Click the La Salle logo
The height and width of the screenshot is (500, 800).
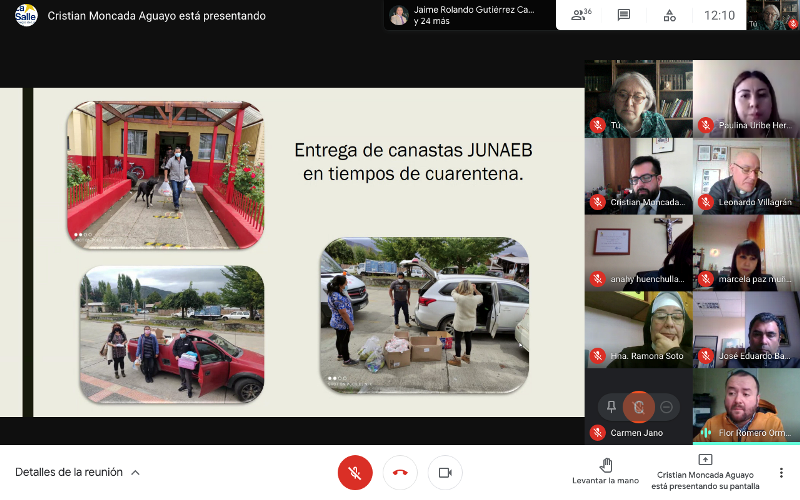click(26, 15)
